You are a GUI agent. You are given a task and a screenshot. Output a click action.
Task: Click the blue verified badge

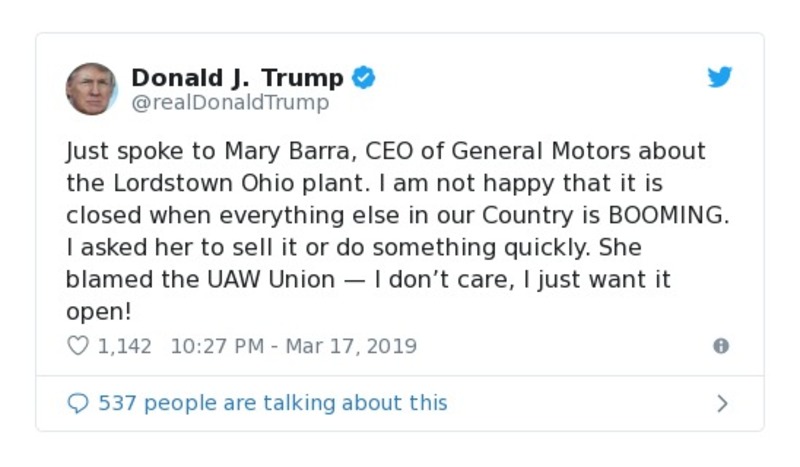coord(364,78)
